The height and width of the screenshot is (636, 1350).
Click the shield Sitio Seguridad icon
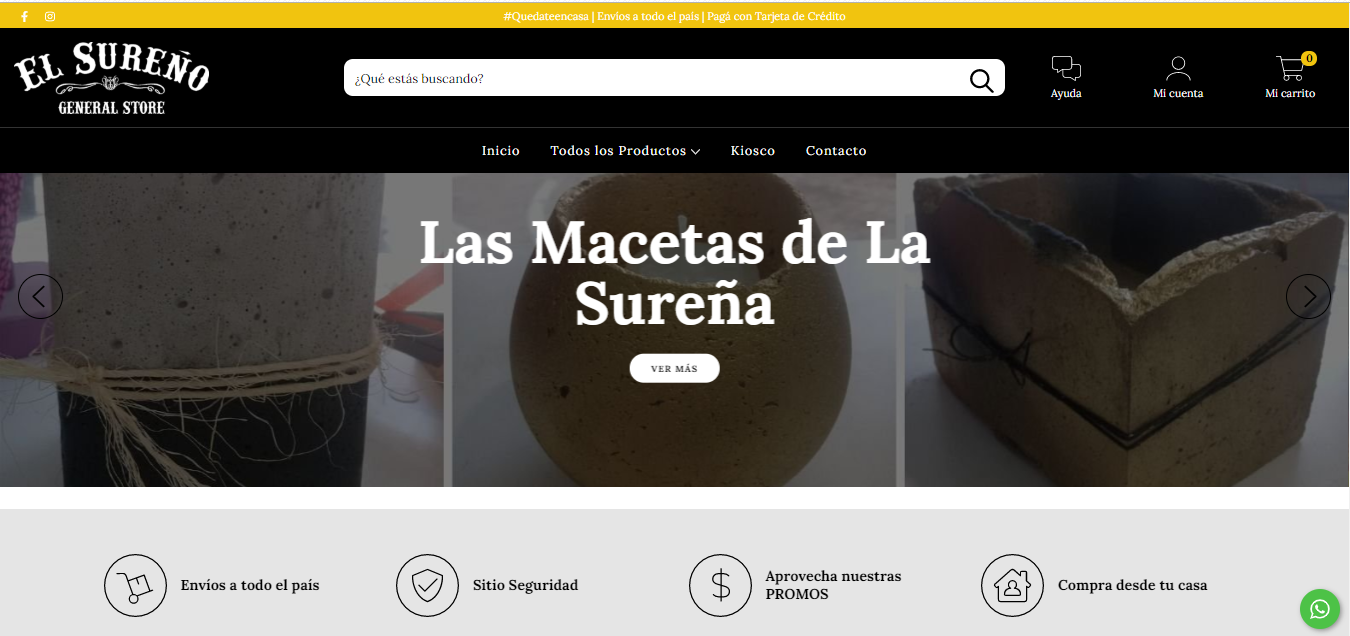[427, 585]
